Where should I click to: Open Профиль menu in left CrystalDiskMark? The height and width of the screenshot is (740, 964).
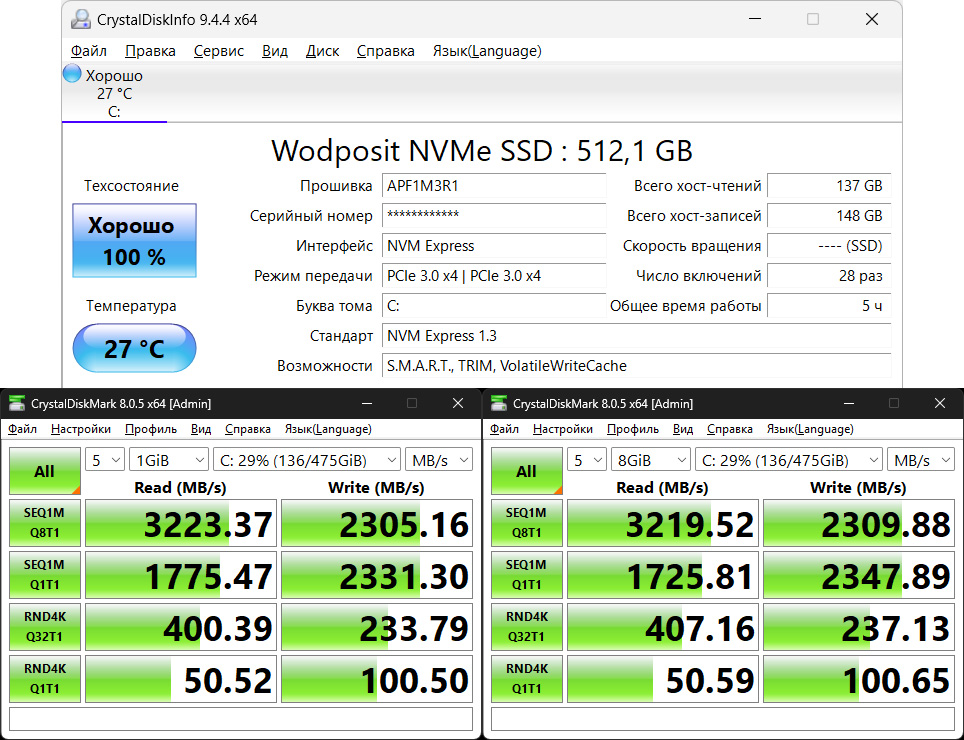pos(150,429)
